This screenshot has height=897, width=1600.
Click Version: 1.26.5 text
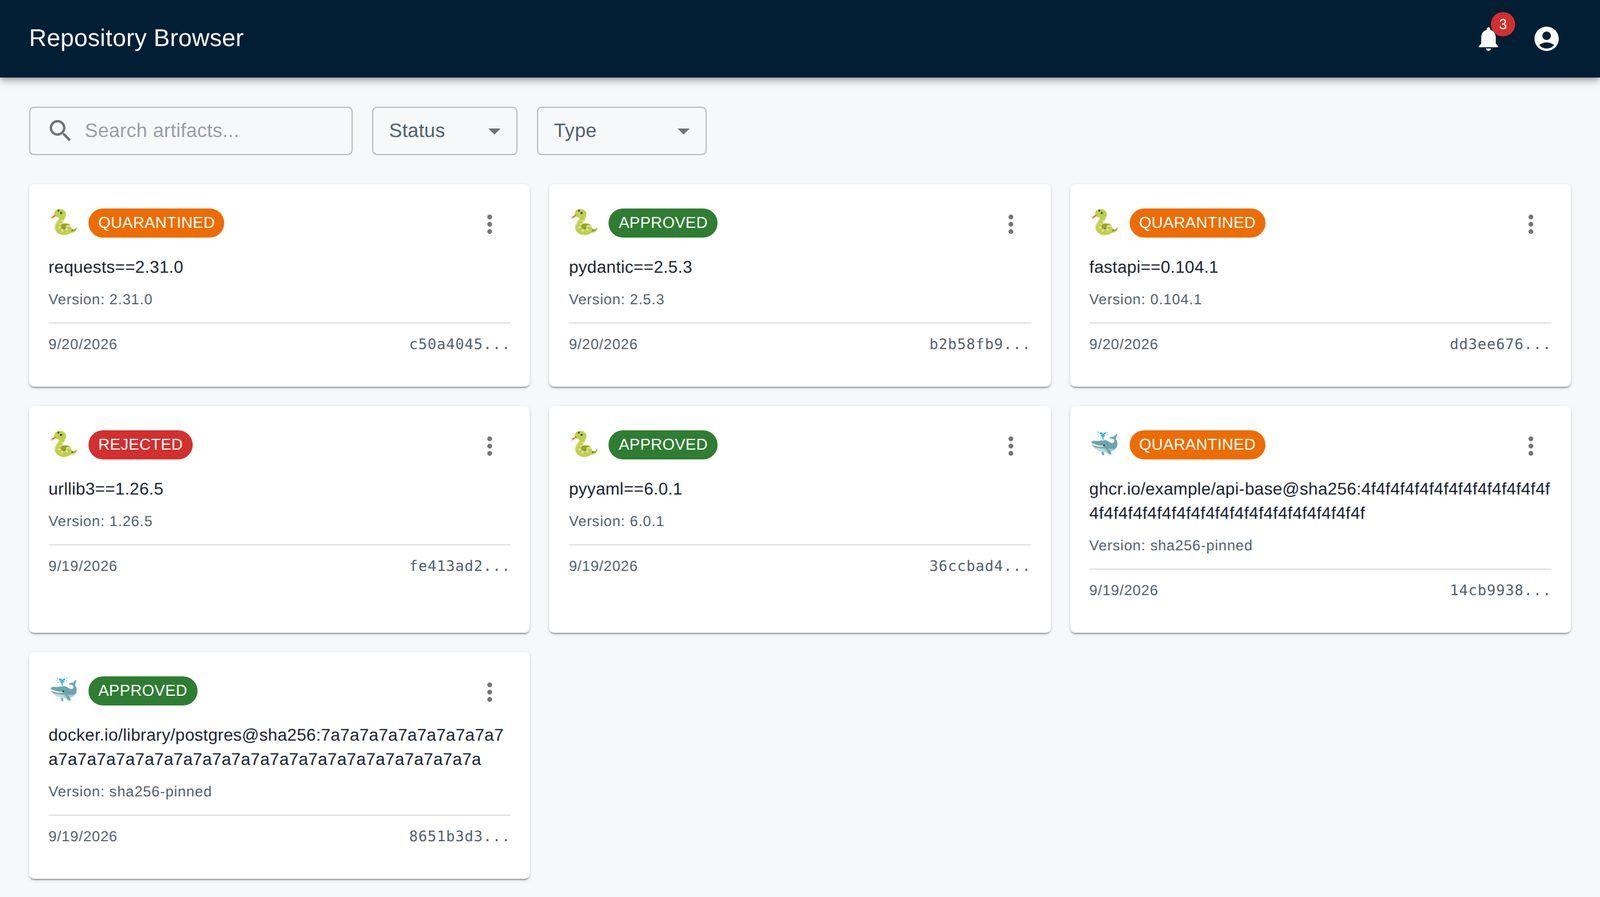(100, 521)
